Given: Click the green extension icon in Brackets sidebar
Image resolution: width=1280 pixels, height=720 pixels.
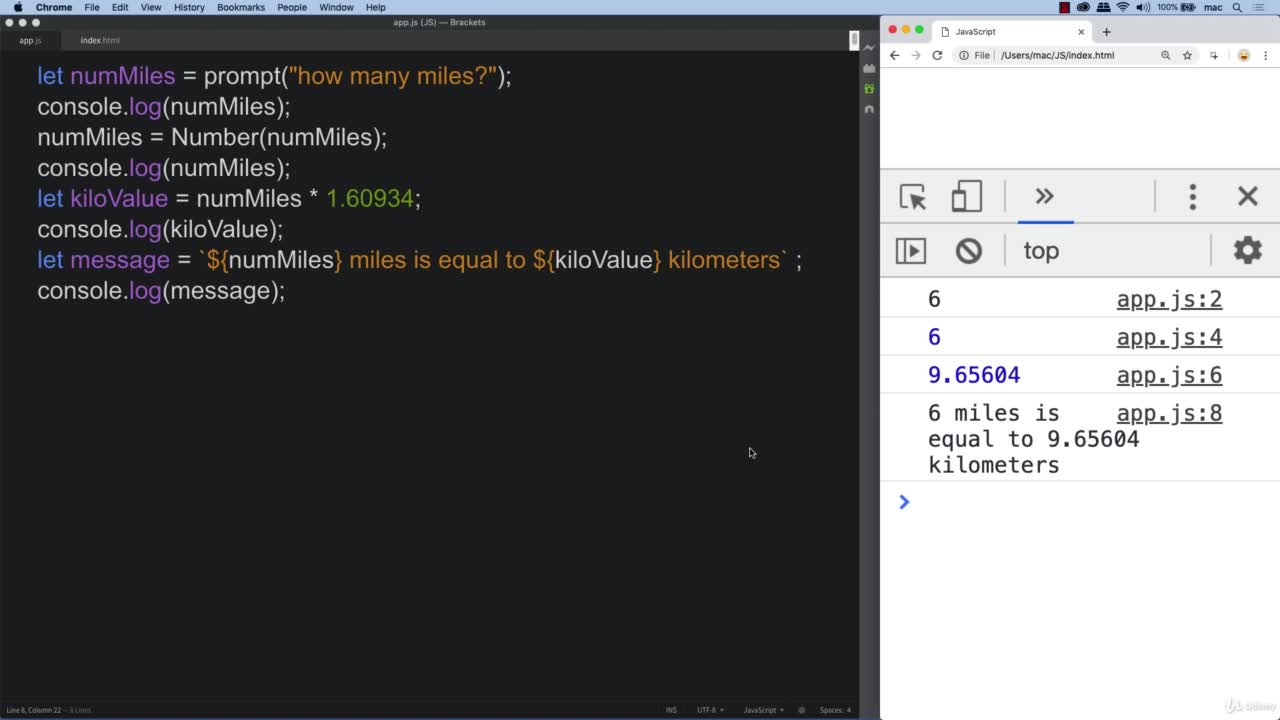Looking at the screenshot, I should pyautogui.click(x=869, y=89).
